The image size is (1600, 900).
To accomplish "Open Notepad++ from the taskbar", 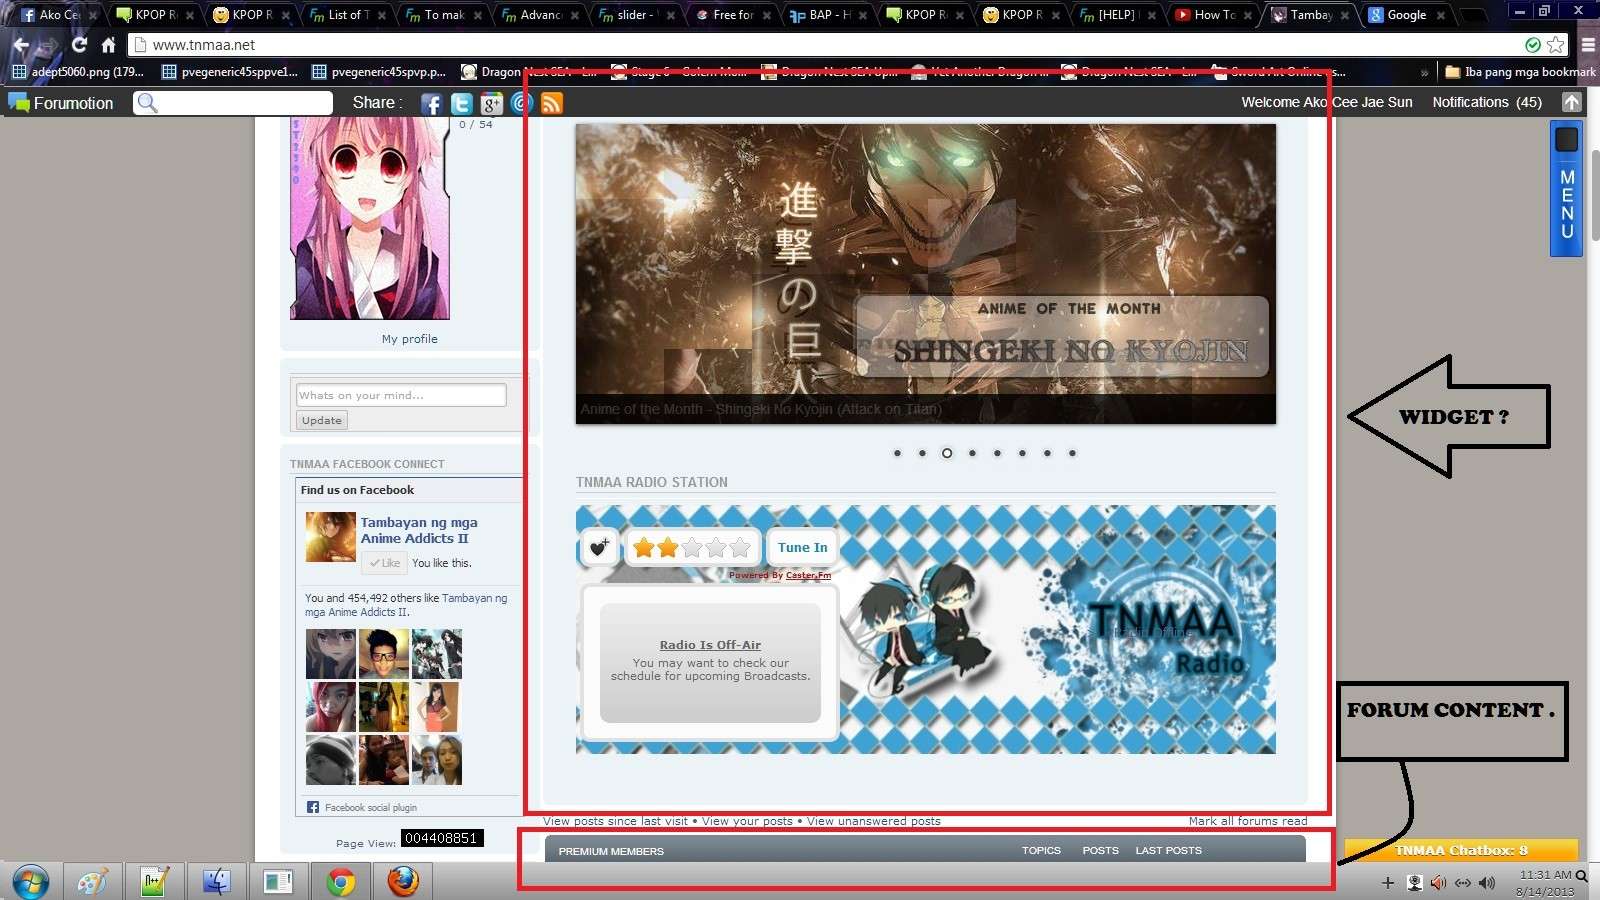I will coord(154,882).
